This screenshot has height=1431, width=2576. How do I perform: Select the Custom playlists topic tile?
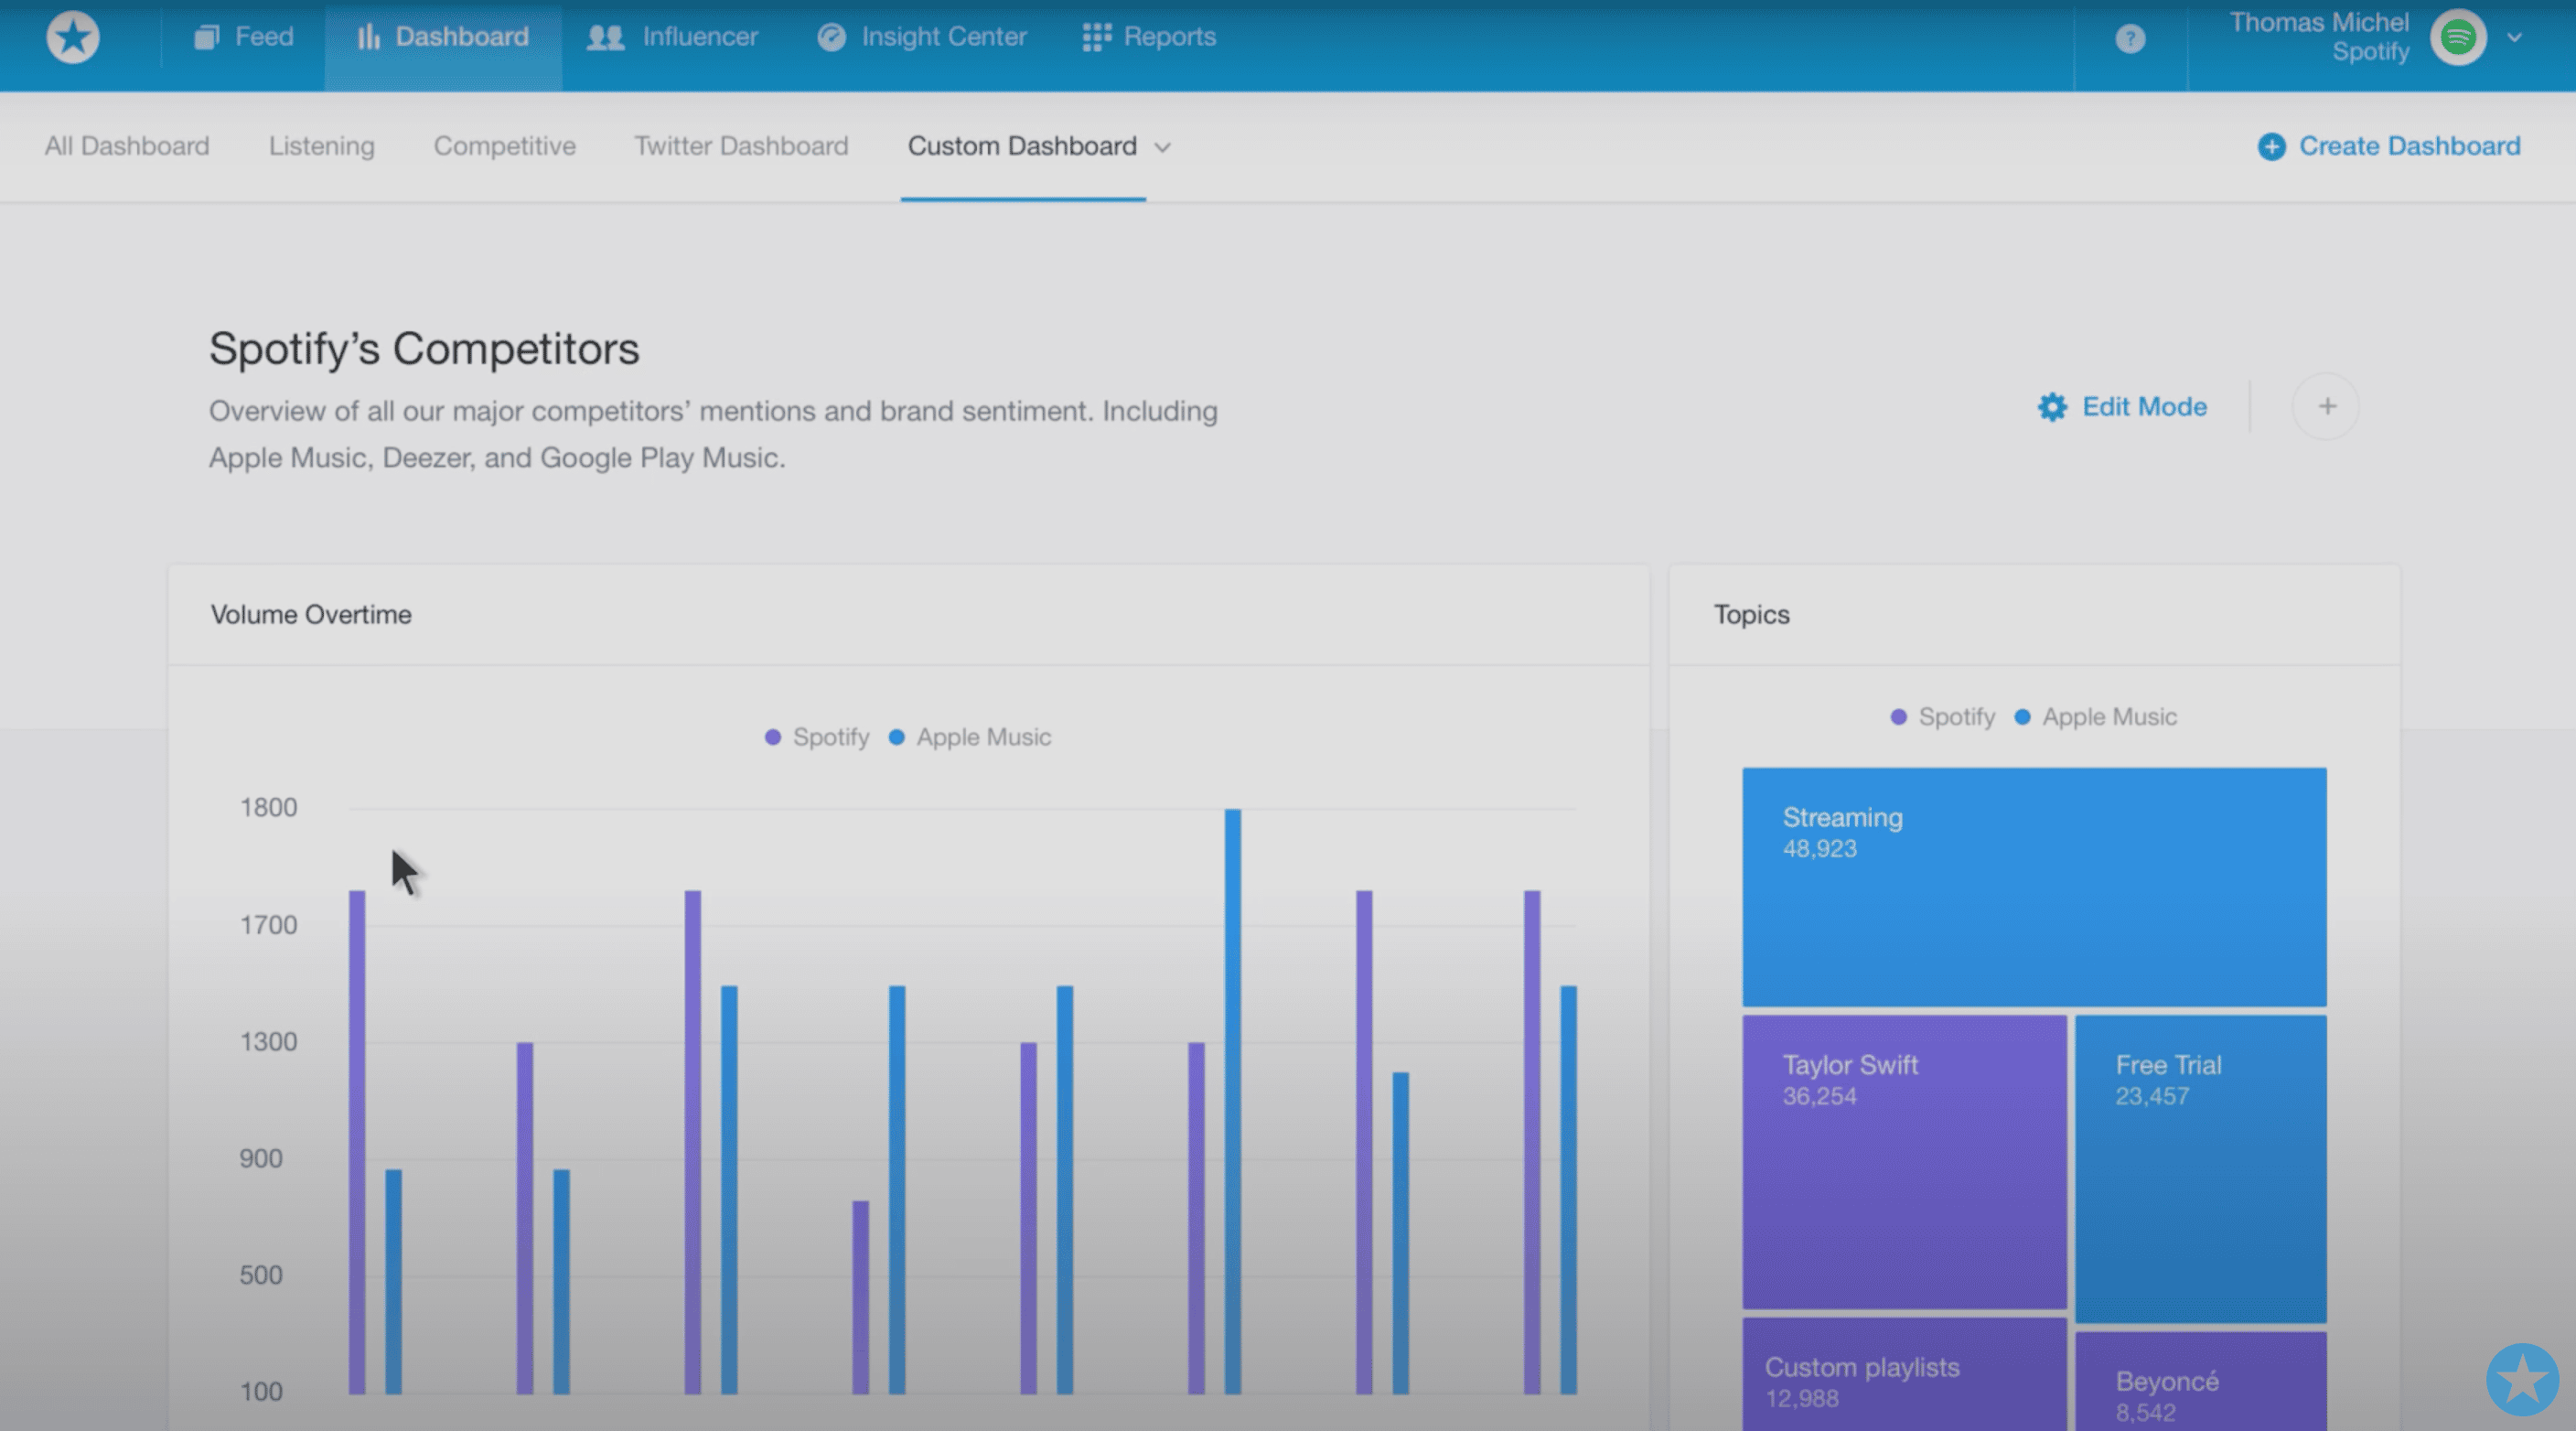[x=1904, y=1374]
